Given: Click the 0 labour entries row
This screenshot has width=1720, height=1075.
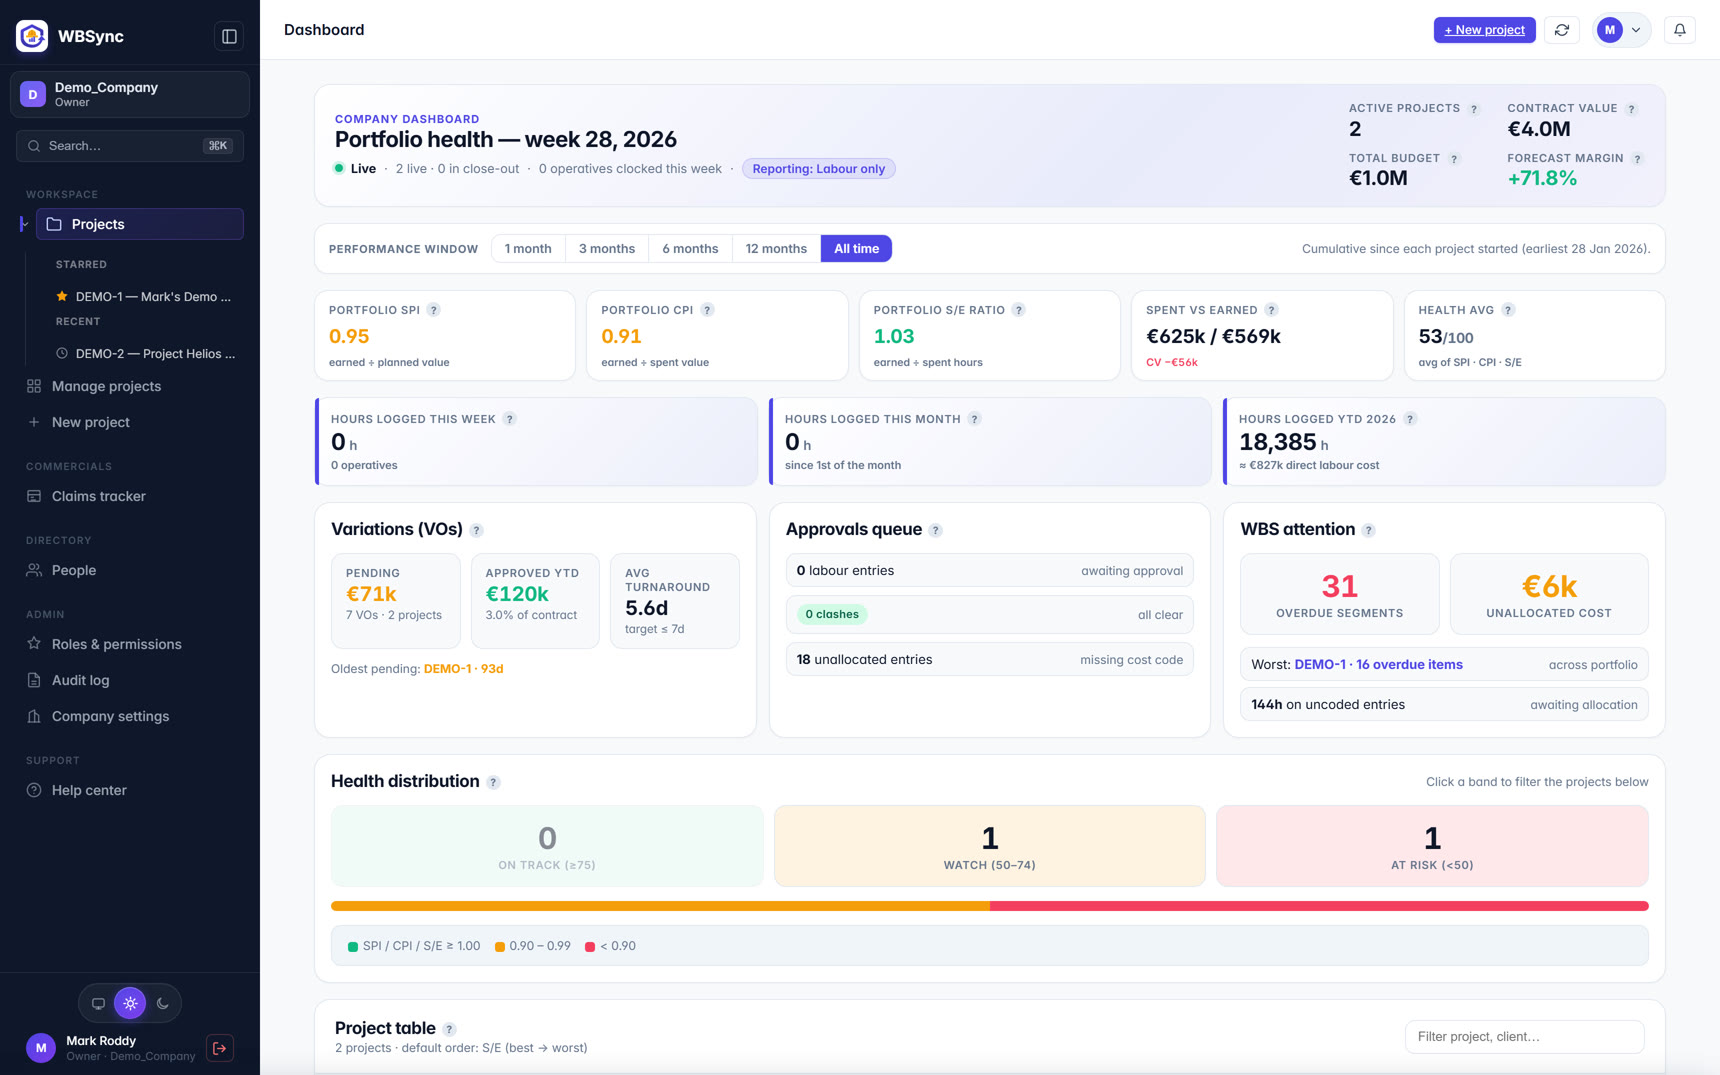Looking at the screenshot, I should [989, 571].
